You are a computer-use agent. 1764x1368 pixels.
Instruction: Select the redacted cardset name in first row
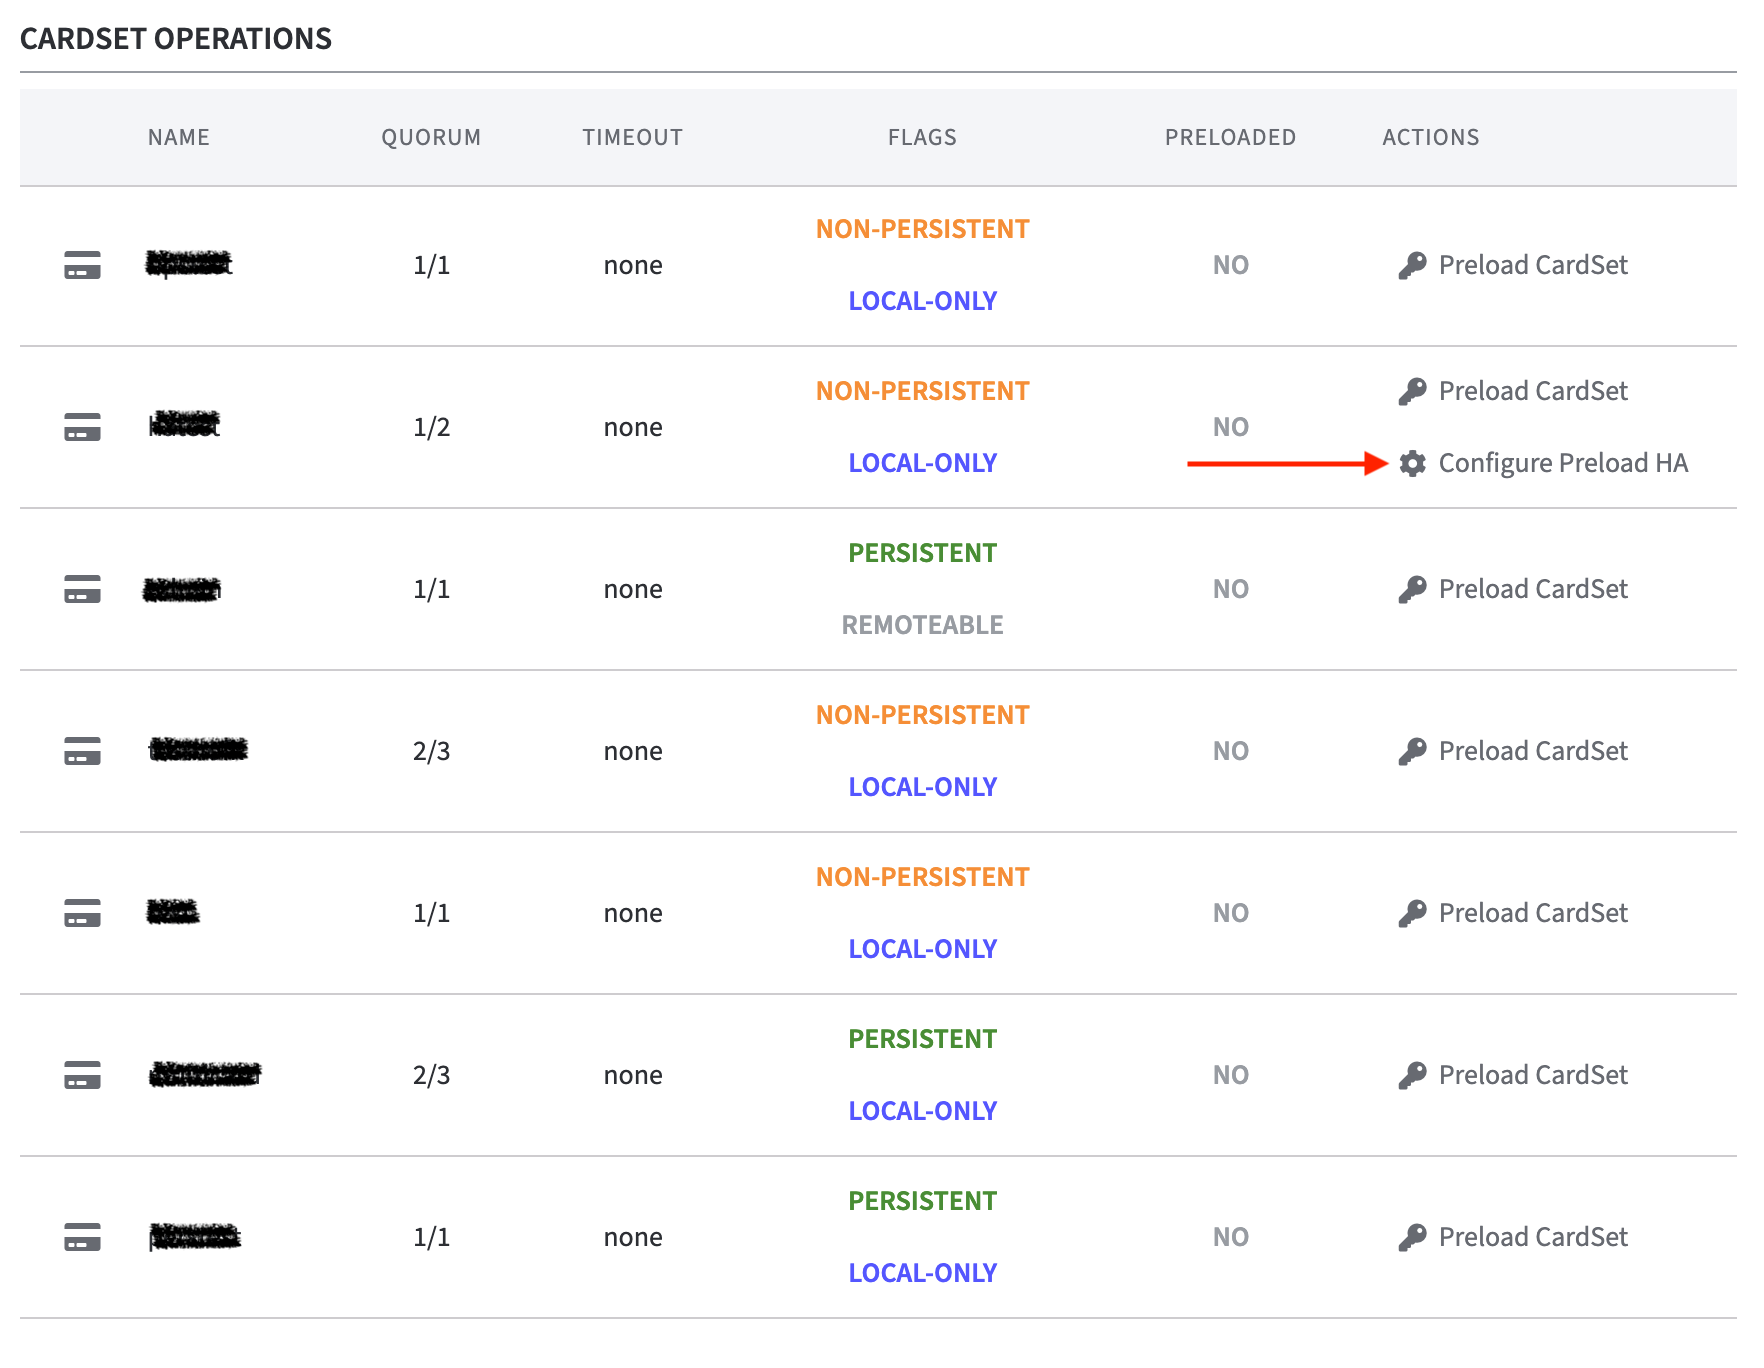pos(189,264)
